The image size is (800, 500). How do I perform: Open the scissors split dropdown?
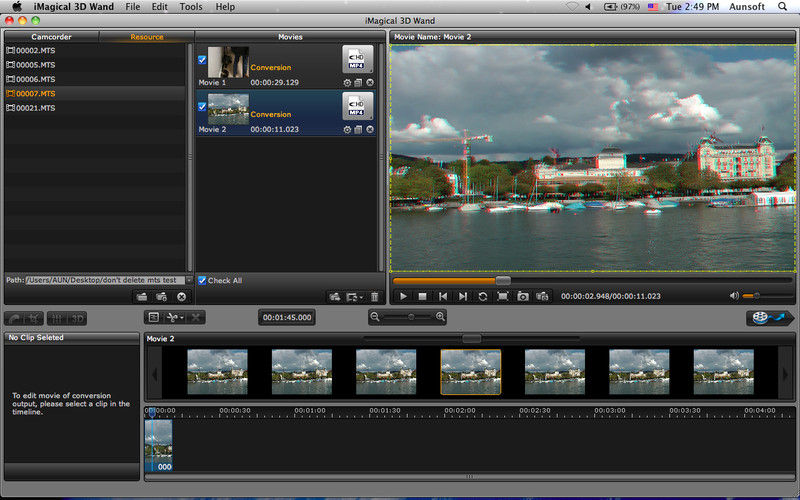[175, 317]
